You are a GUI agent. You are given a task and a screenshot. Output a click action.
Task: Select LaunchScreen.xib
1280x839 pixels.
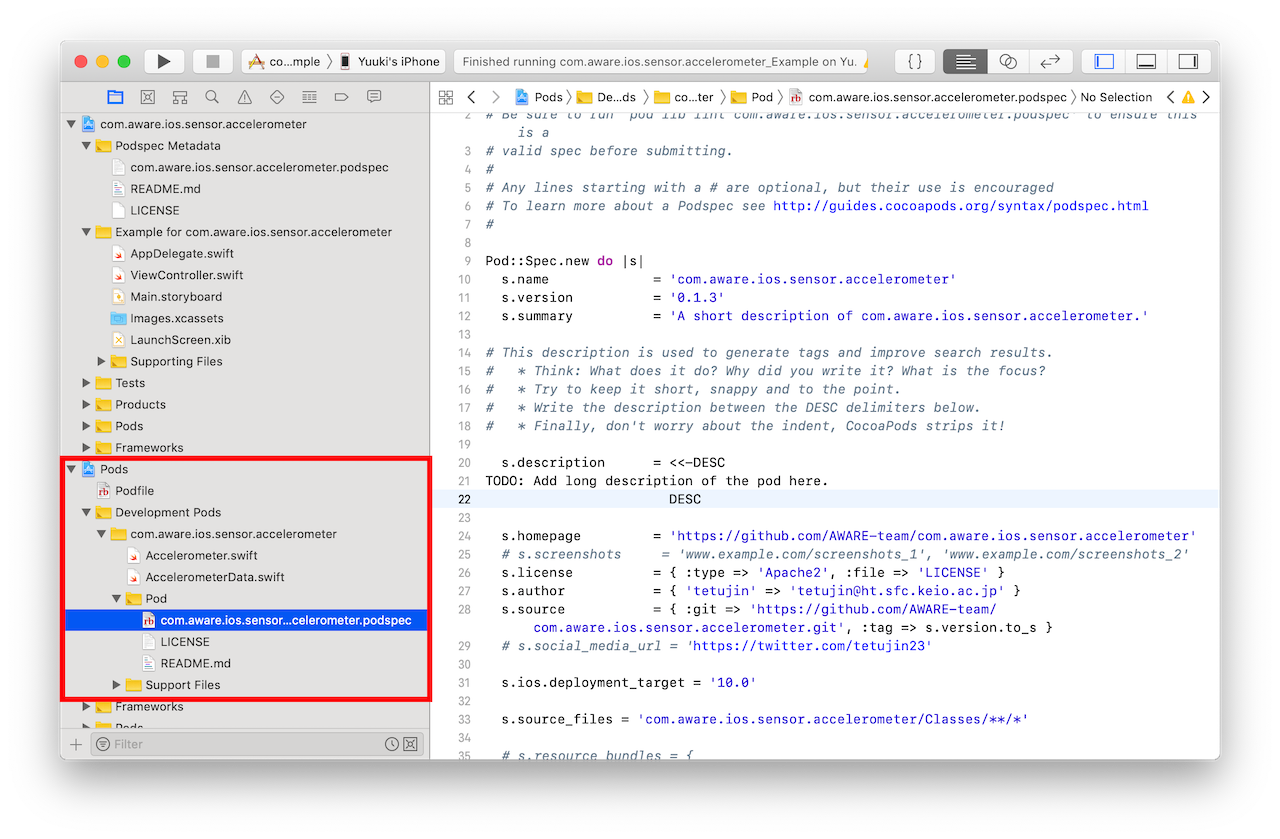click(x=180, y=340)
